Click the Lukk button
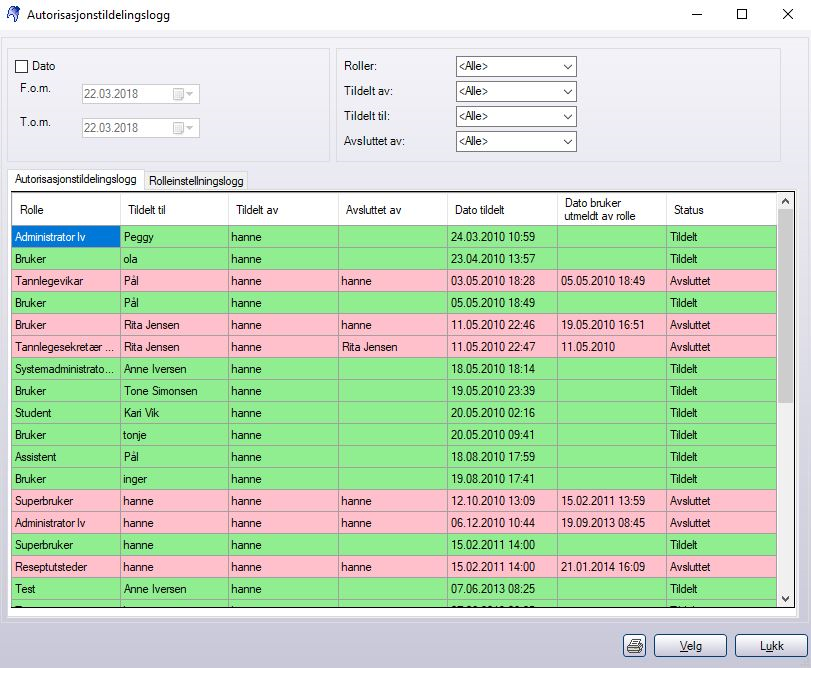The width and height of the screenshot is (814, 673). [x=771, y=645]
